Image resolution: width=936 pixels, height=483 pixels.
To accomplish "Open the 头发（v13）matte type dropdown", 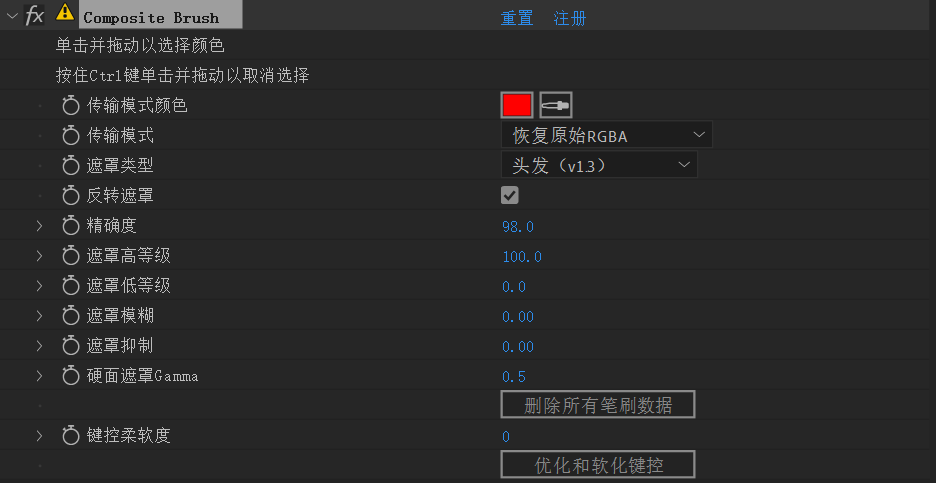I will tap(598, 165).
